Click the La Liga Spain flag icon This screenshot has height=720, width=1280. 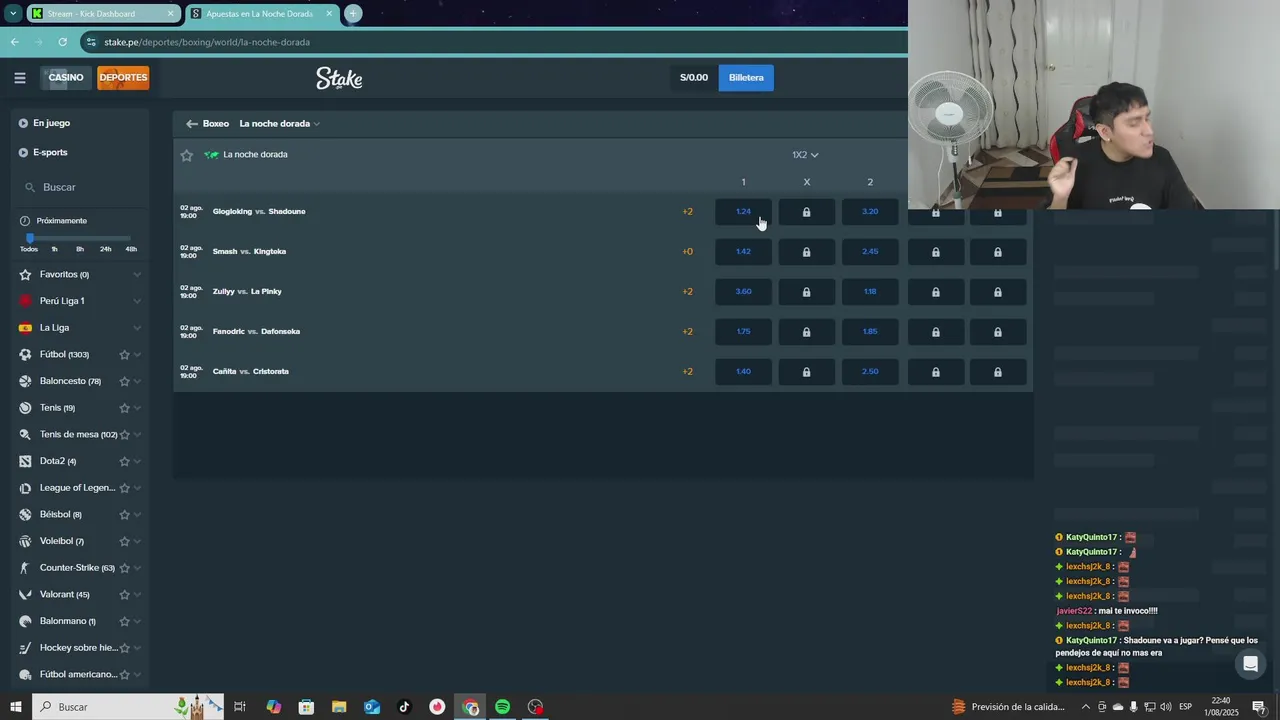pos(25,328)
